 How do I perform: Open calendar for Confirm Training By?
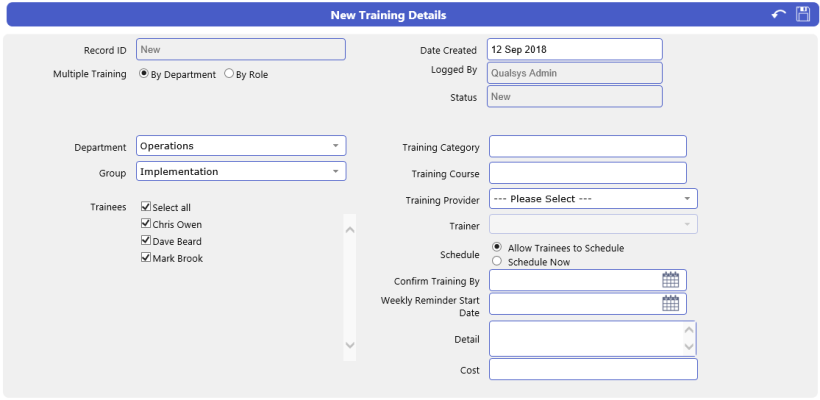(x=670, y=280)
